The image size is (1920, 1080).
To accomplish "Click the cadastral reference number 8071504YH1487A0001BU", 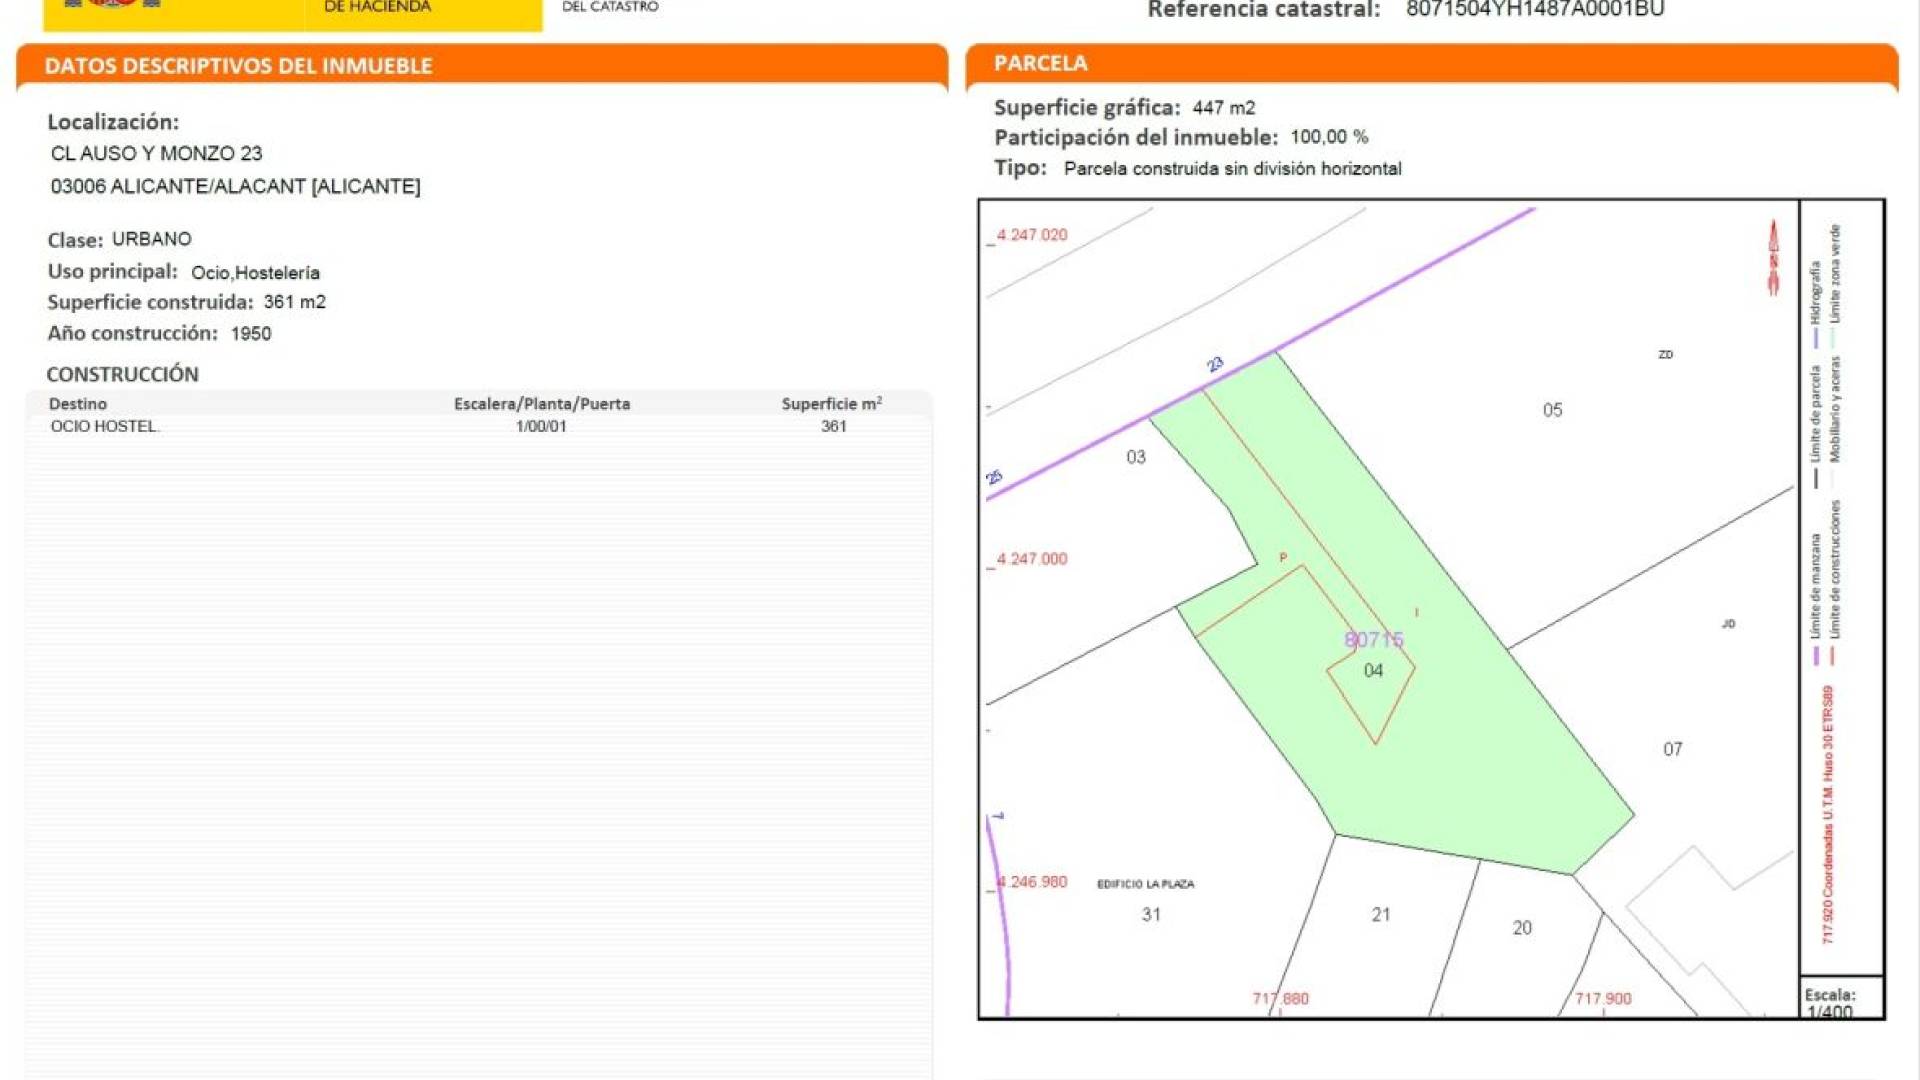I will pyautogui.click(x=1534, y=10).
